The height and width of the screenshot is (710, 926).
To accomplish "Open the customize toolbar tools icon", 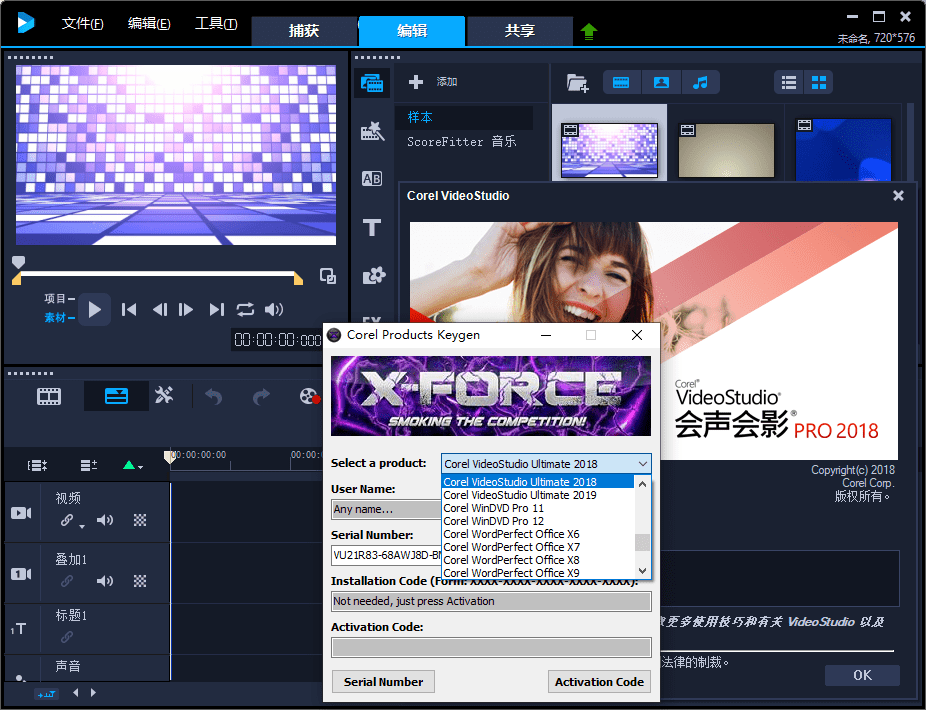I will coord(164,395).
